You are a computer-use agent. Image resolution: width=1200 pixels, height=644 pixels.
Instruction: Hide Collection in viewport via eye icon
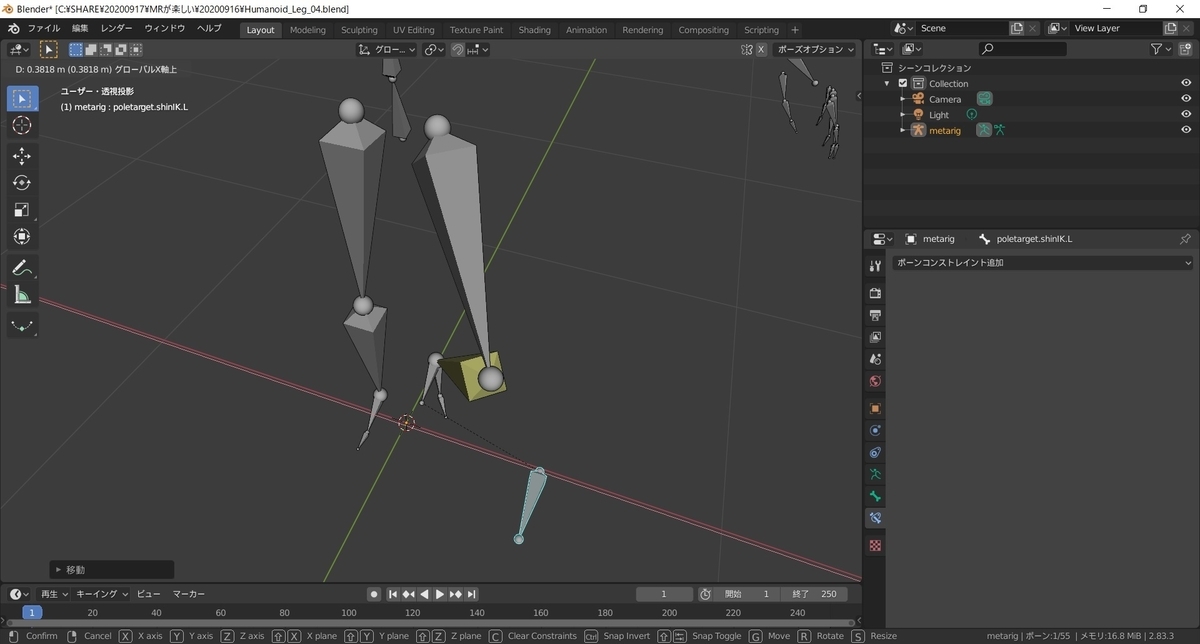coord(1186,83)
